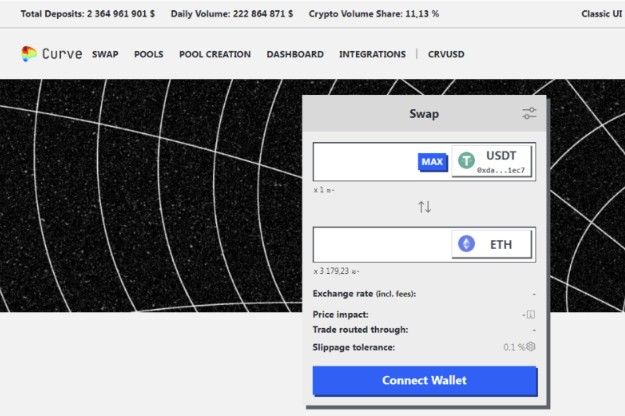Open the USDT token selector
This screenshot has height=416, width=625.
tap(492, 161)
